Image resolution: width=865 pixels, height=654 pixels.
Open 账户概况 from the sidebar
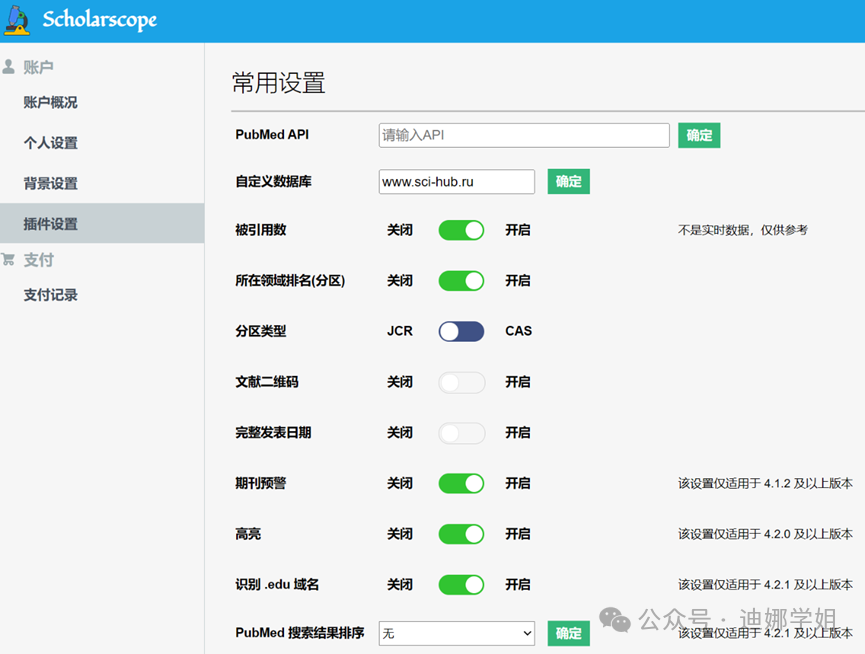point(50,102)
